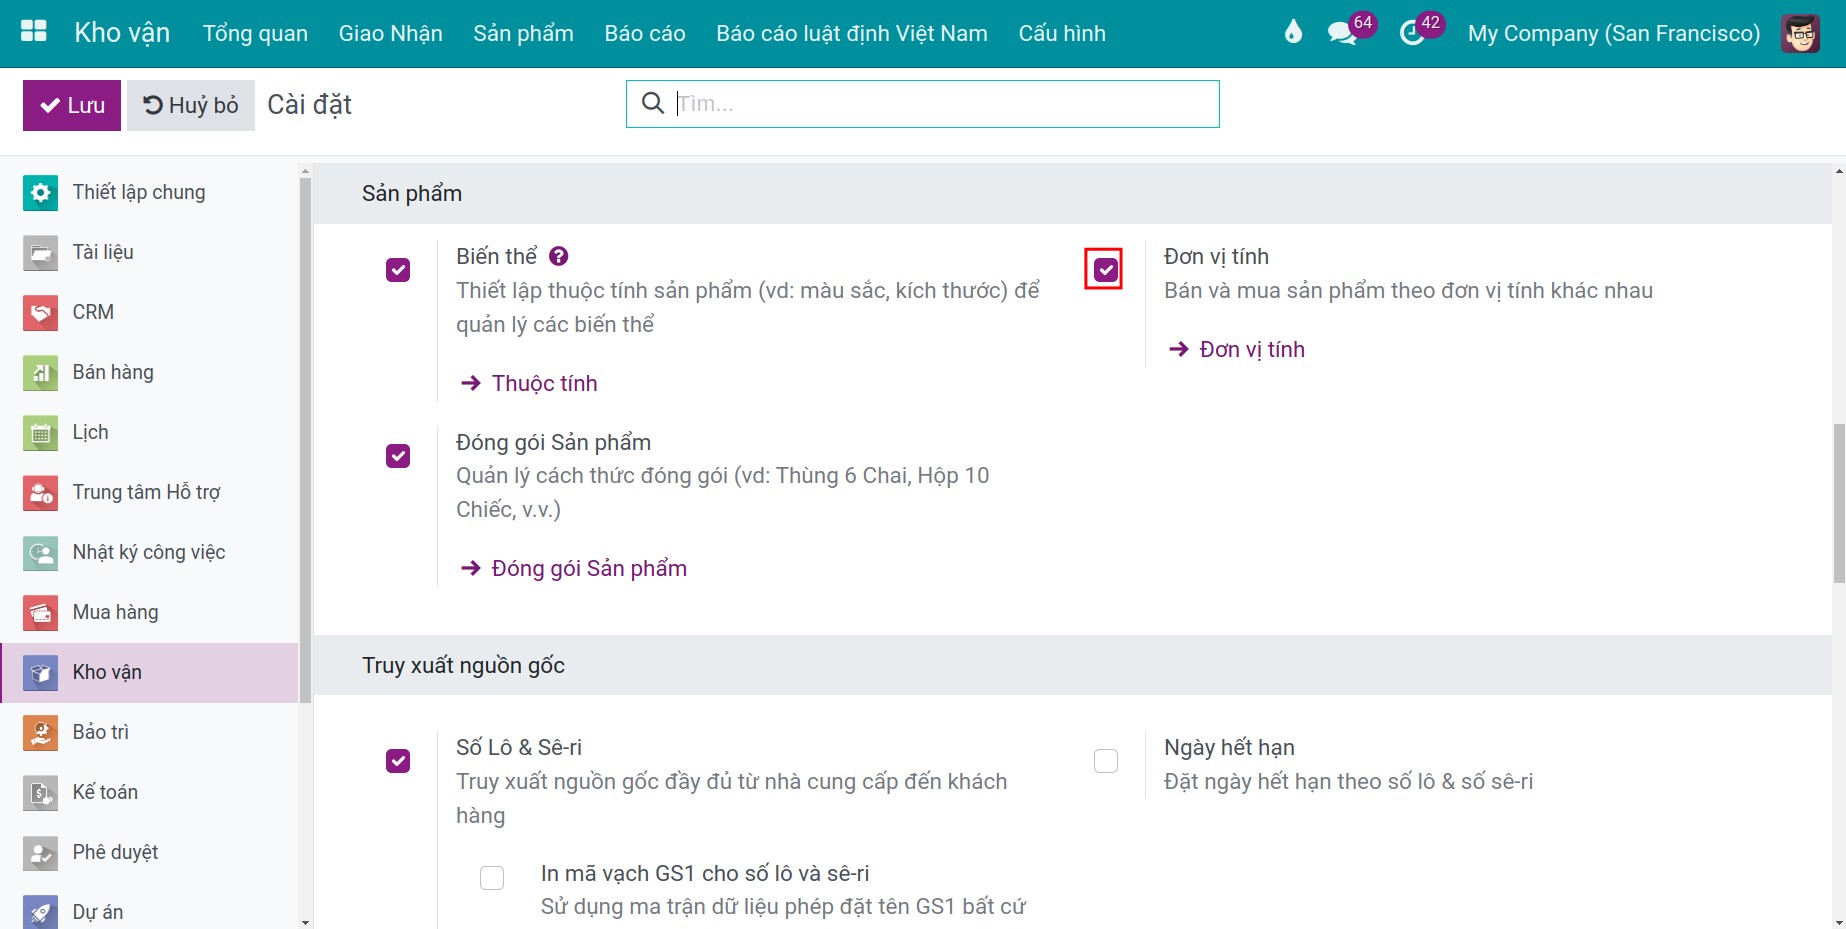Click the help icon beside Biến thể
Screen dimensions: 1846x929
pos(559,256)
